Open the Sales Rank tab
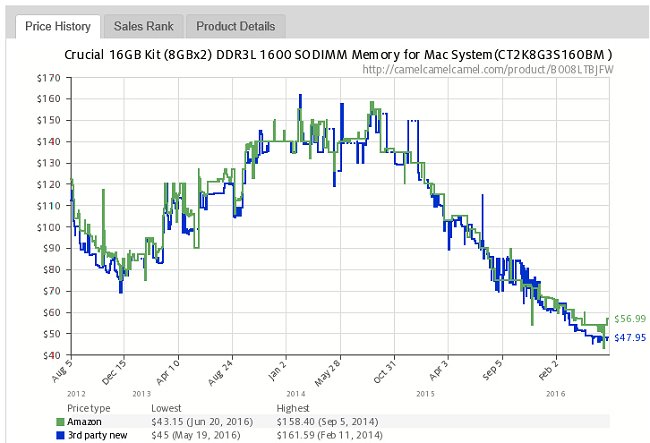Screen dimensions: 650x443 click(x=143, y=27)
